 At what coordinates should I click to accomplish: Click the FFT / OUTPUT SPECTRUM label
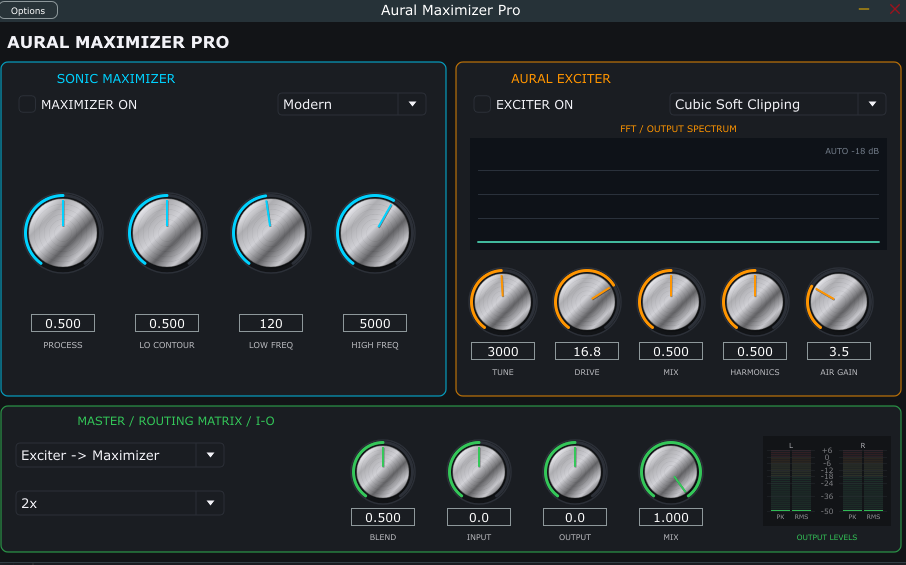[x=678, y=129]
